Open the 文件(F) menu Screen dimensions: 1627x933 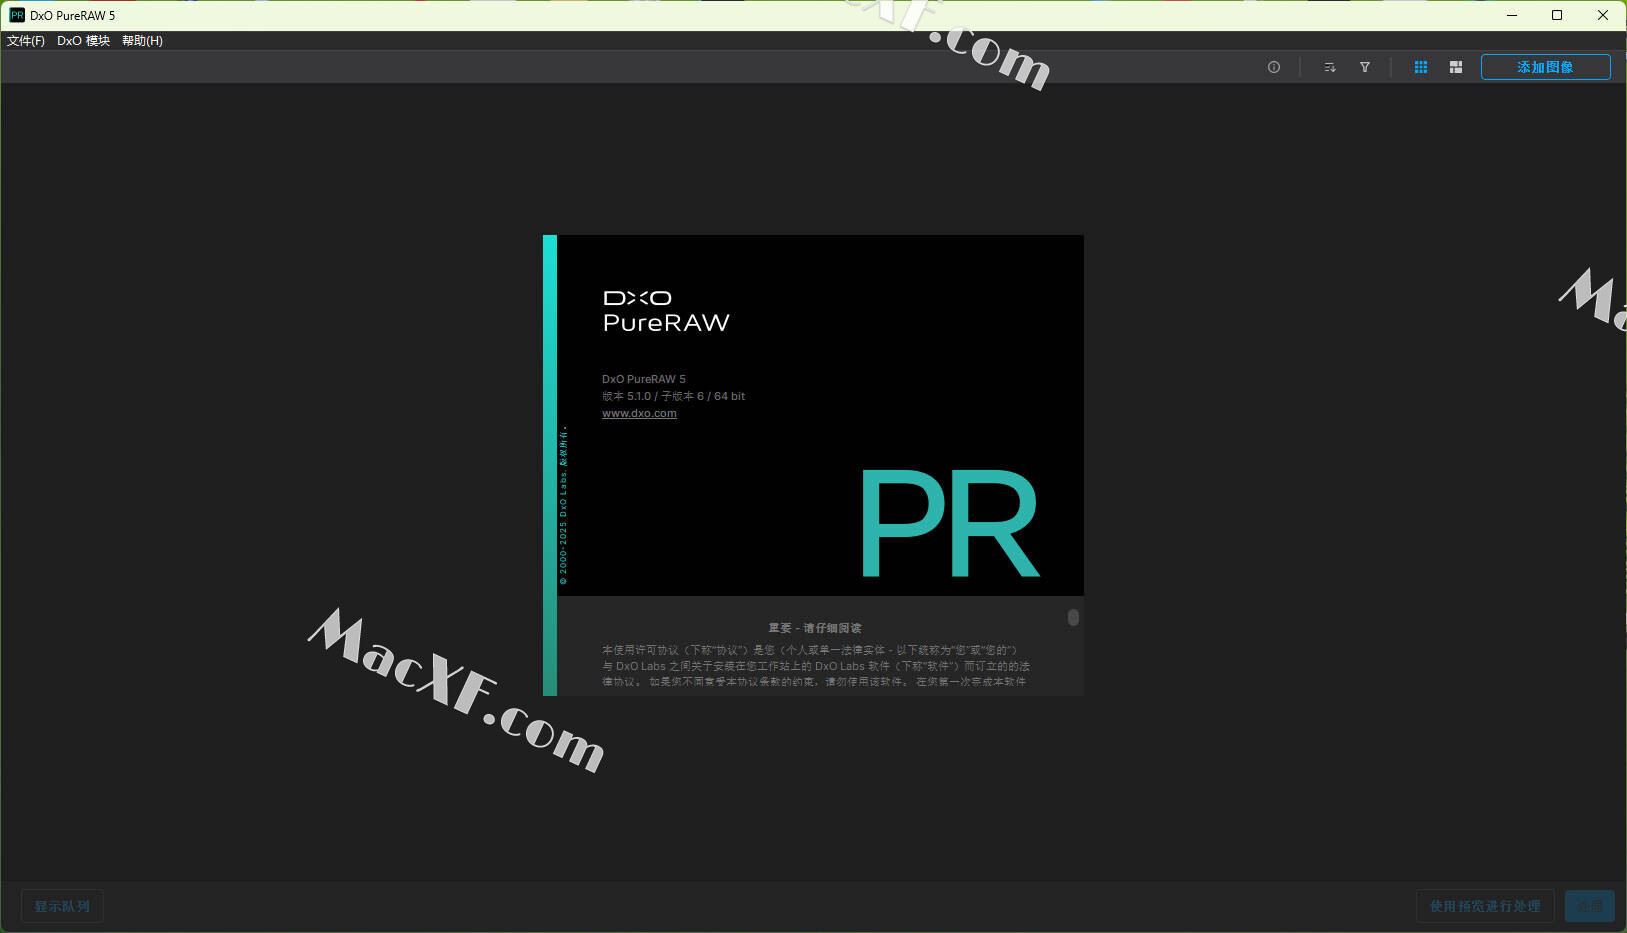click(x=26, y=41)
